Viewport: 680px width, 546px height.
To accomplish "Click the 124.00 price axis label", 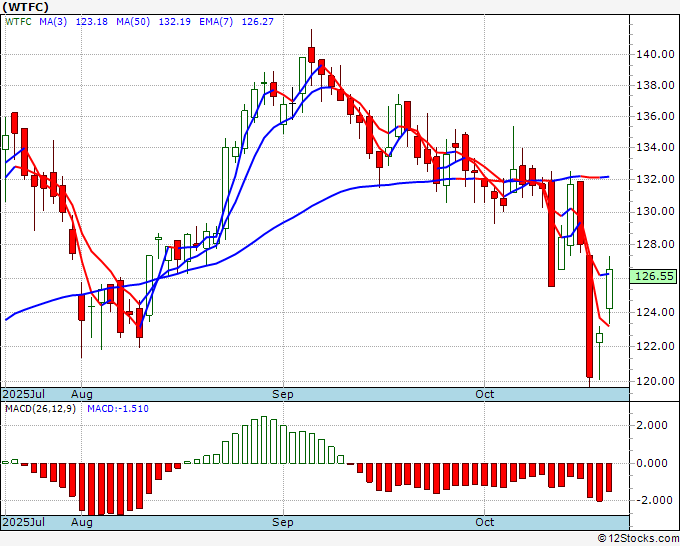I will pyautogui.click(x=655, y=312).
